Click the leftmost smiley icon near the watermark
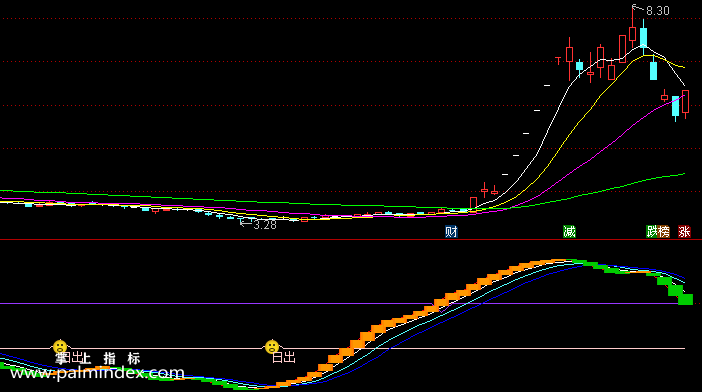Viewport: 702px width, 392px height. pyautogui.click(x=60, y=347)
